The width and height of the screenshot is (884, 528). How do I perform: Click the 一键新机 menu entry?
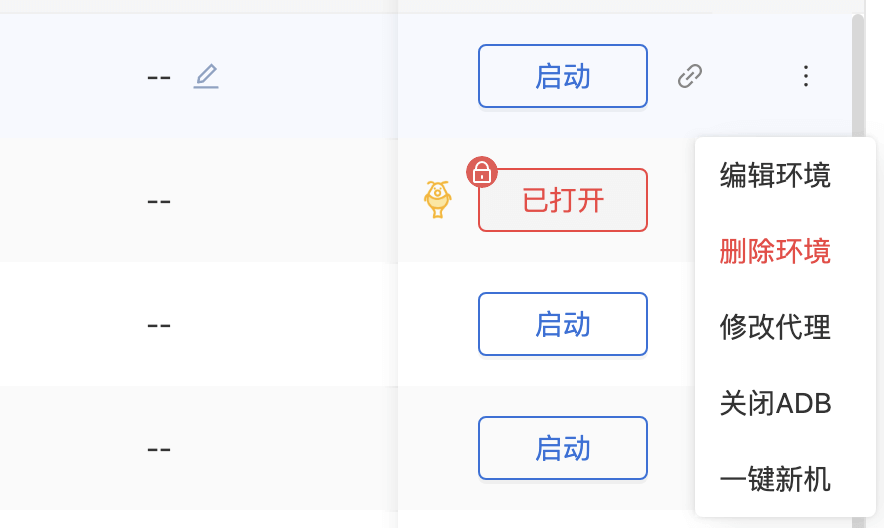(x=775, y=479)
